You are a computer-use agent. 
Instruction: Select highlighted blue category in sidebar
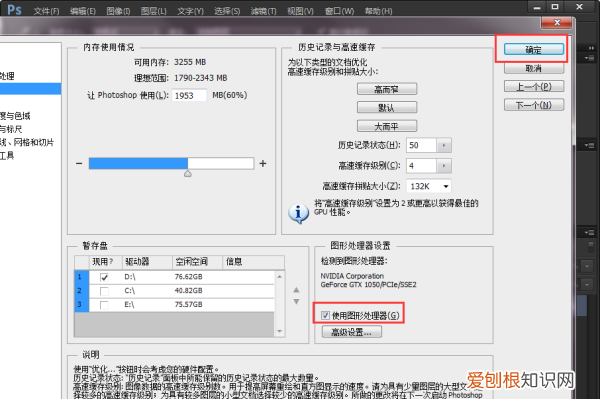[30, 89]
